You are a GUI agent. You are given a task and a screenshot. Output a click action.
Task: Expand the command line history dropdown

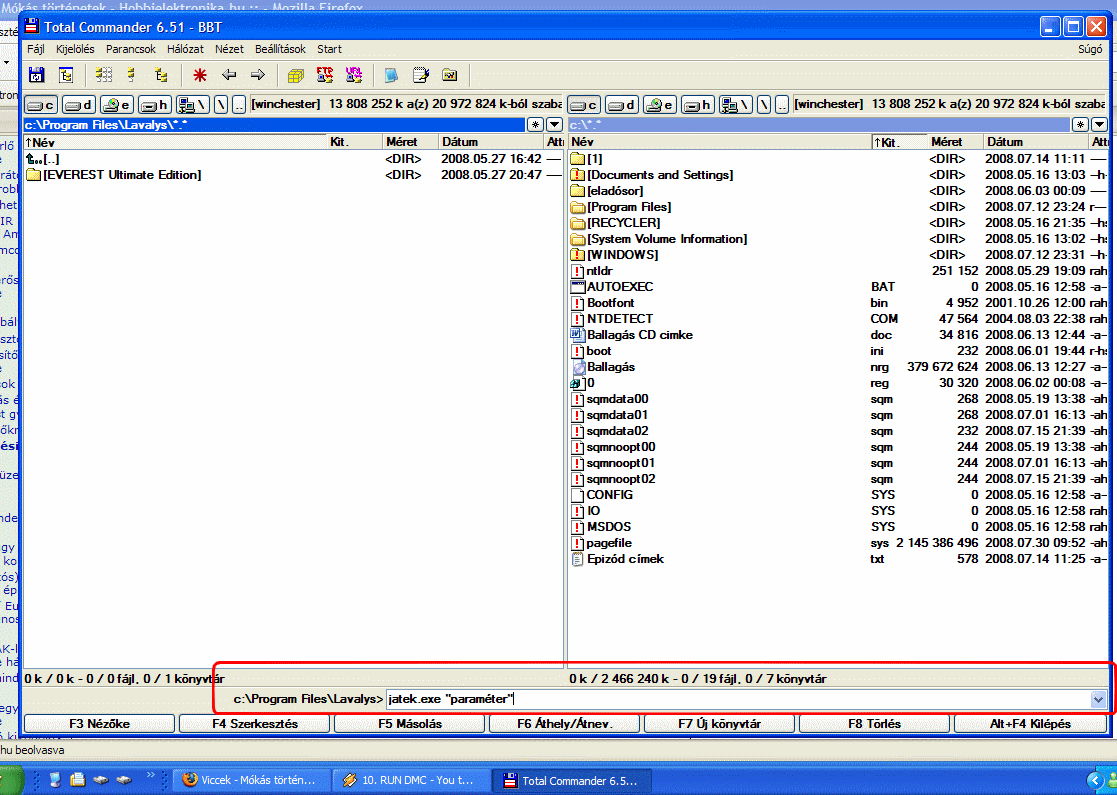(1098, 700)
